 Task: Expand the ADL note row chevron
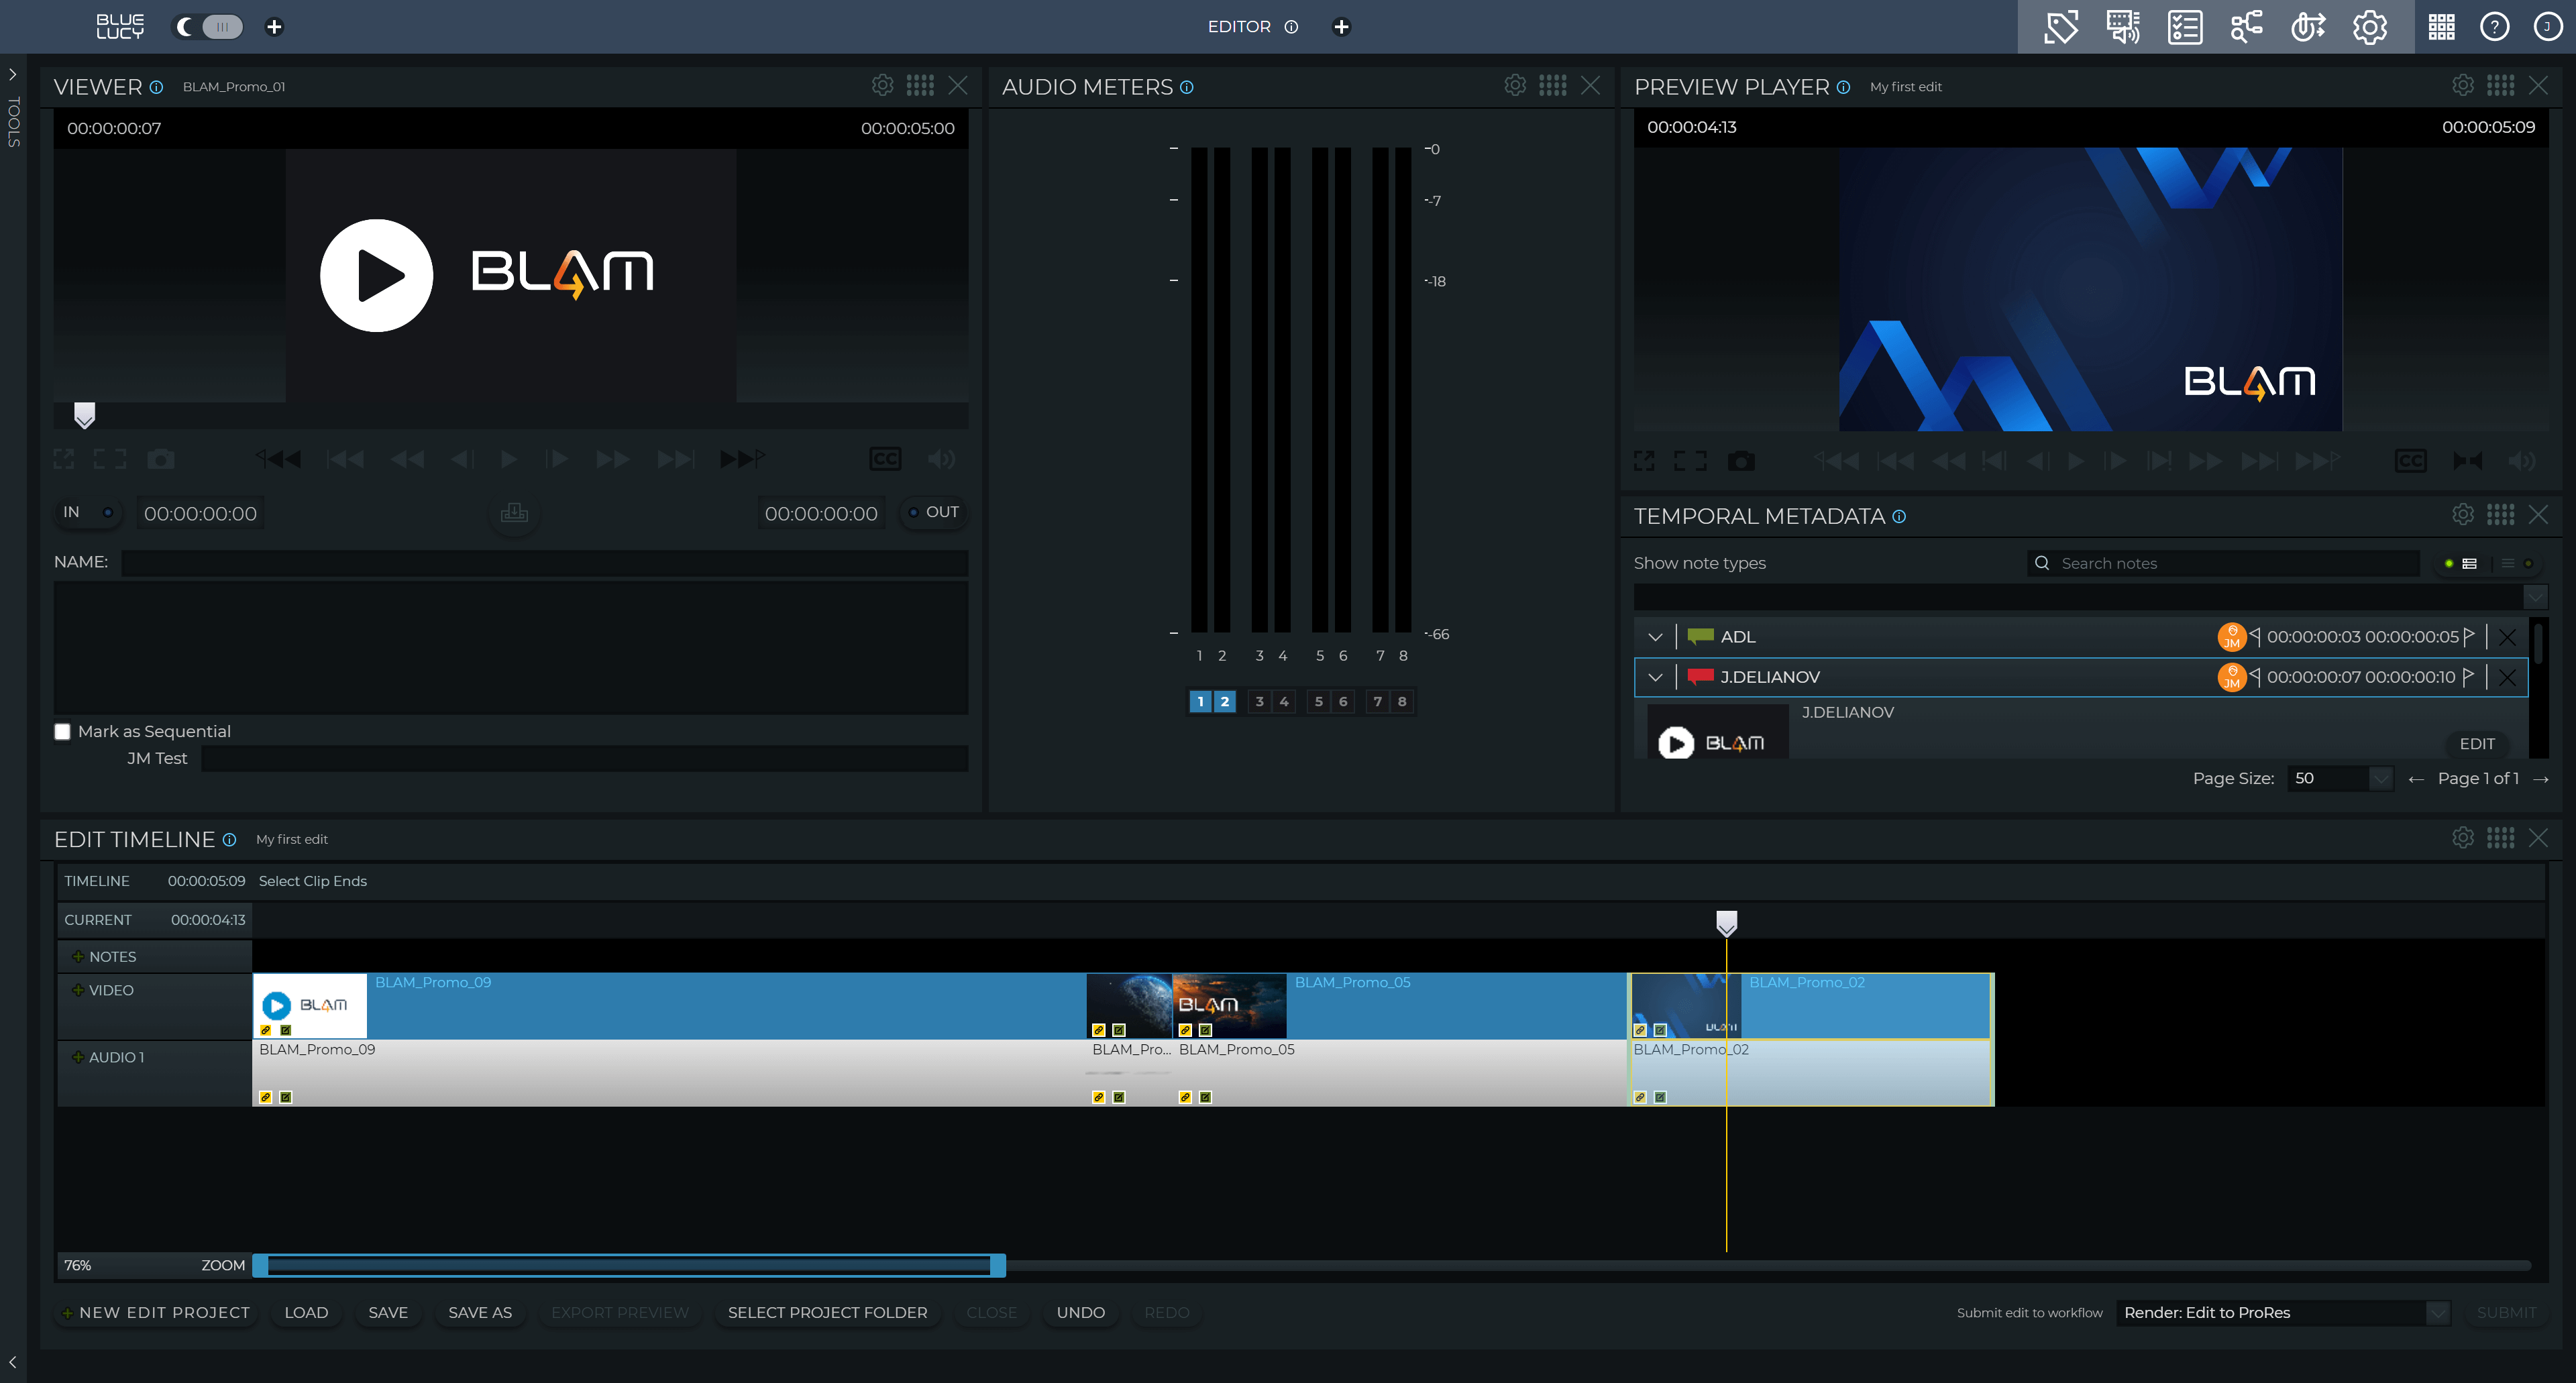coord(1655,637)
